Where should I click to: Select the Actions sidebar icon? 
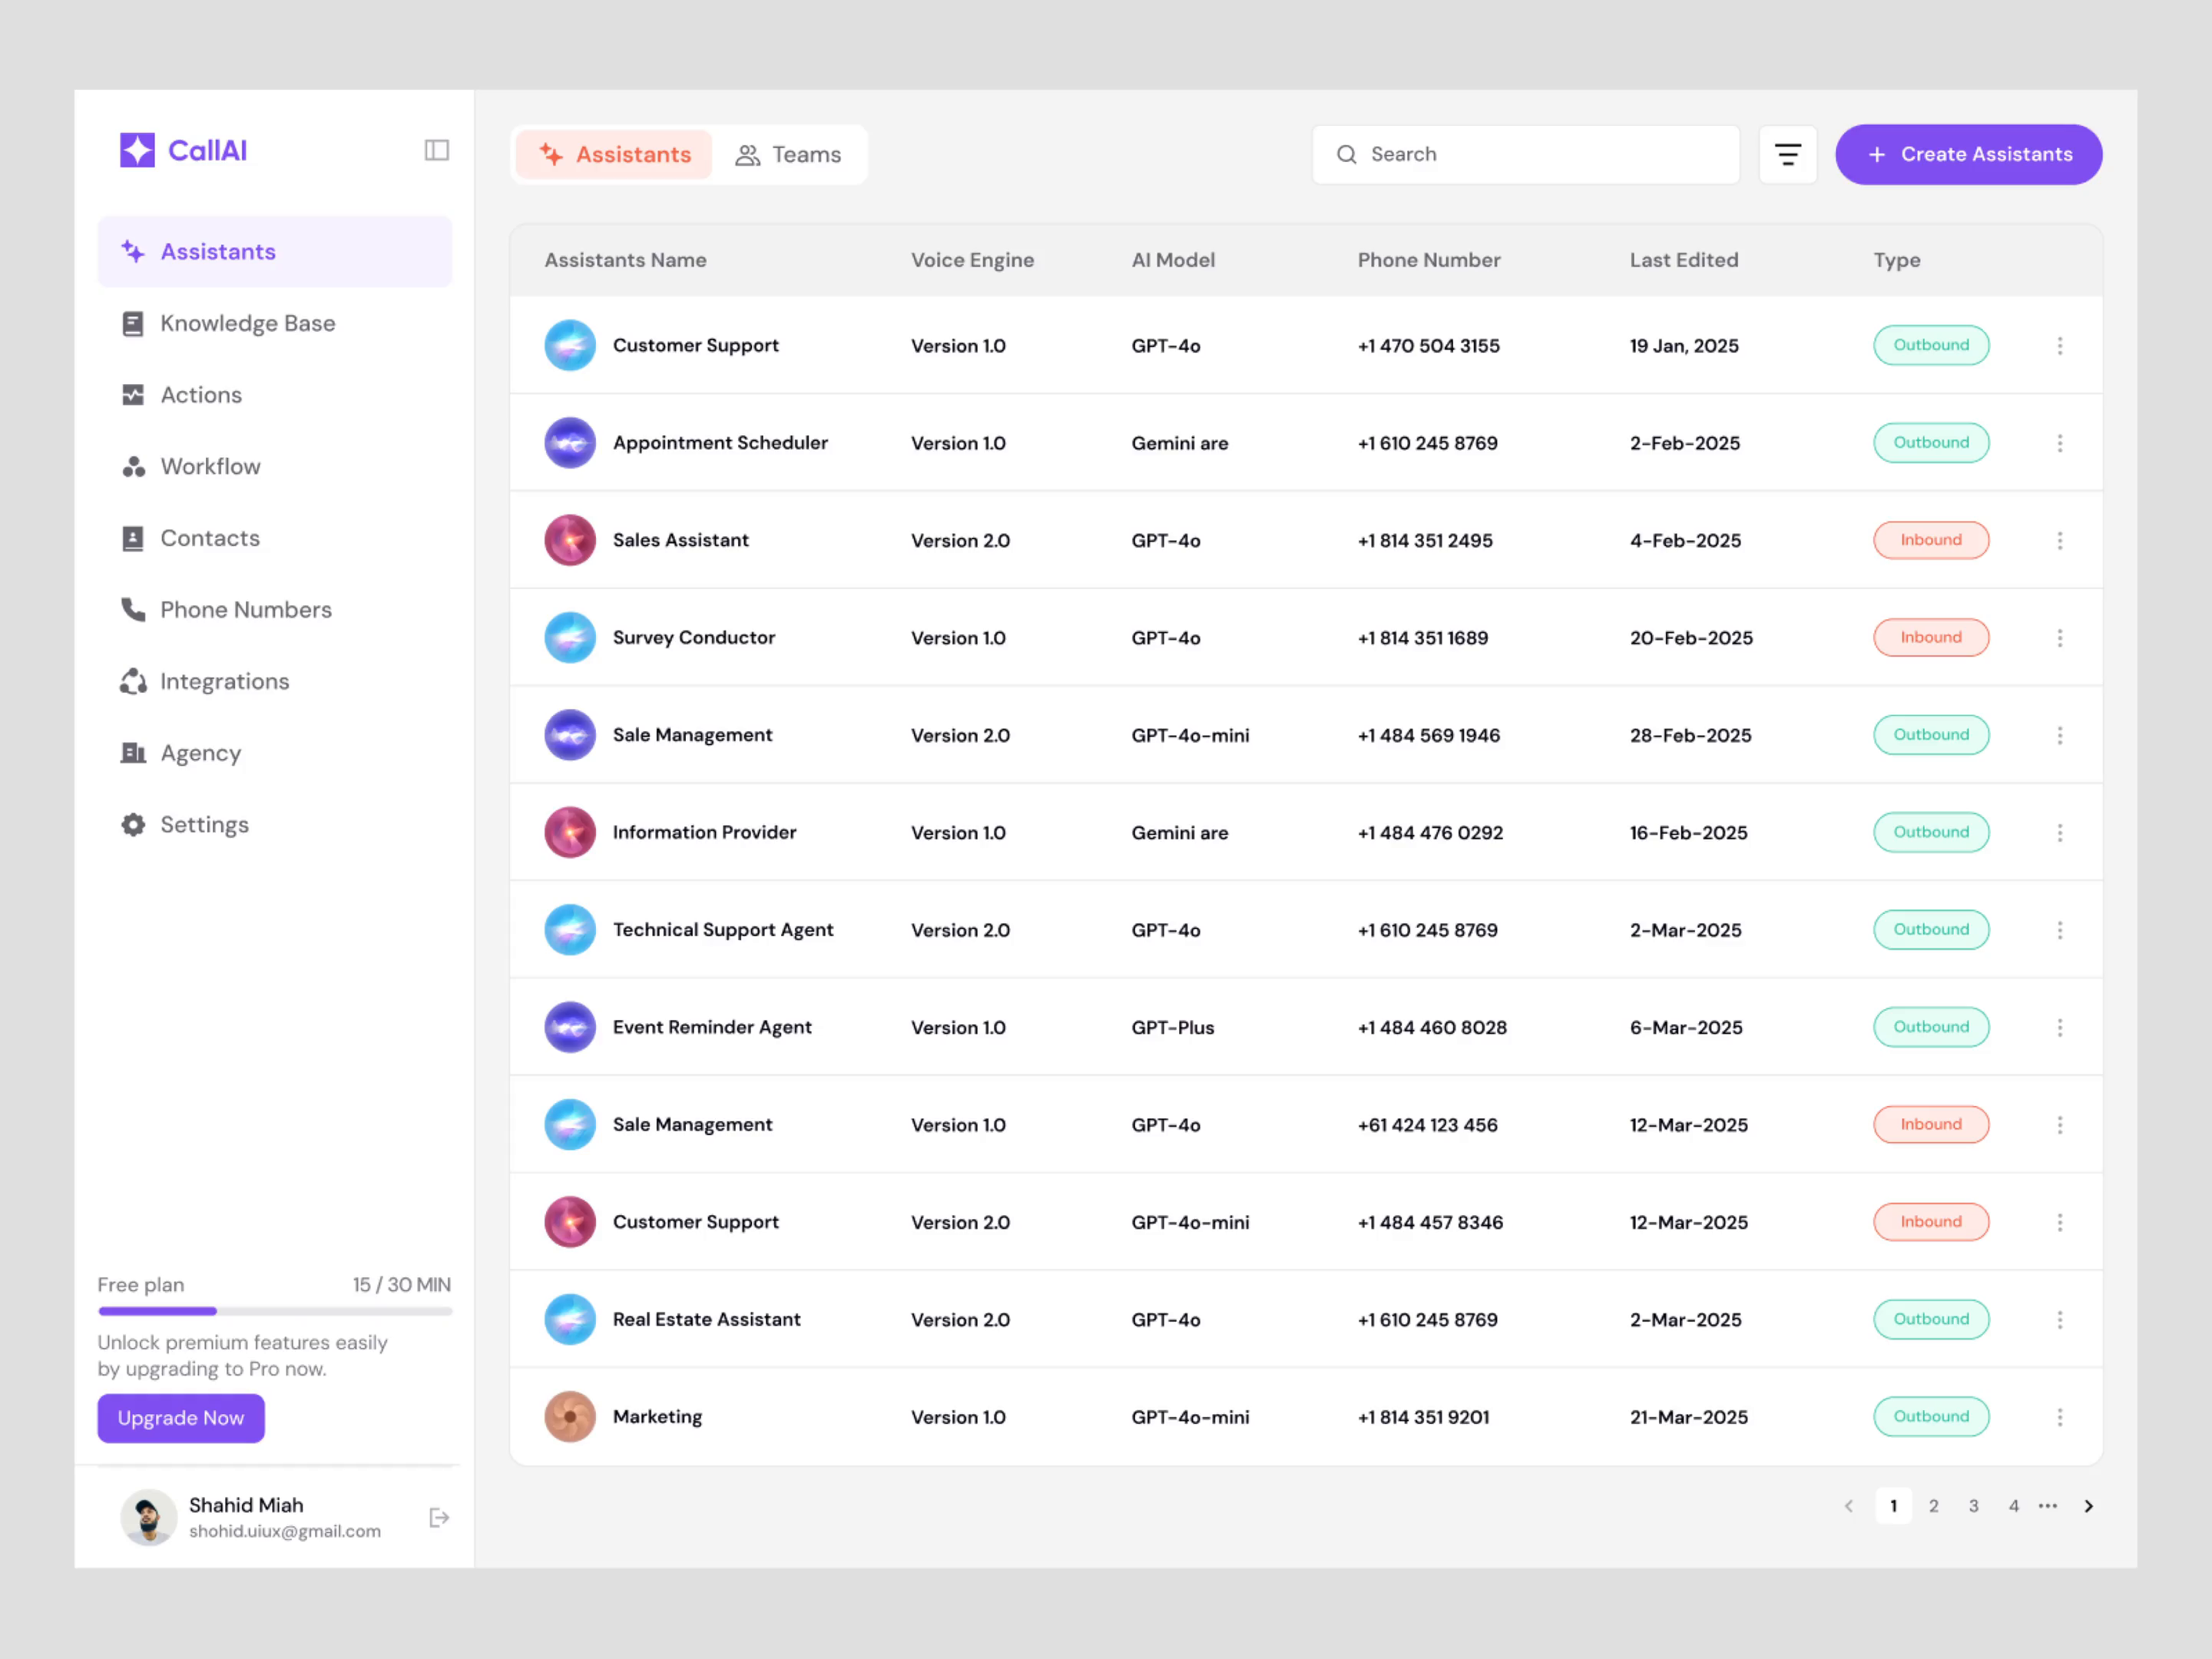click(134, 394)
